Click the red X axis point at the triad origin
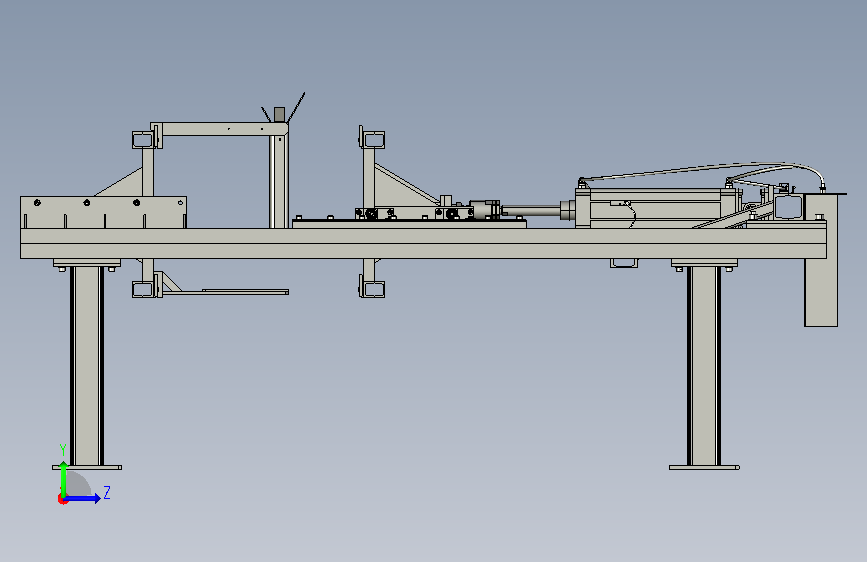Screen dimensions: 867x562 pos(62,499)
